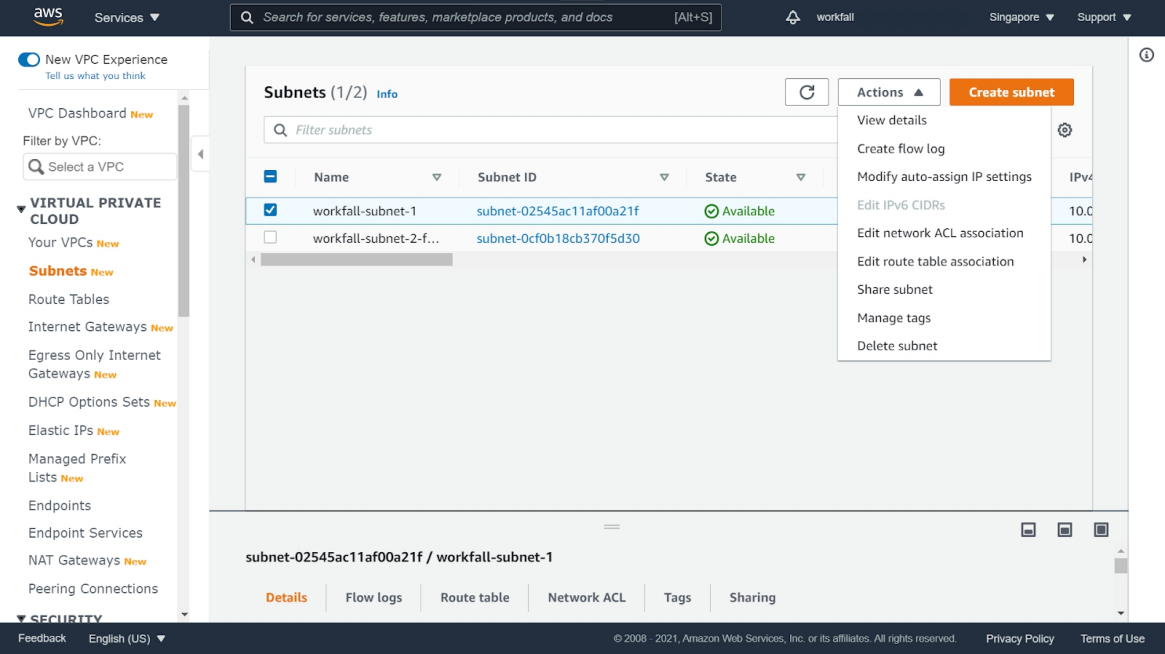Uncheck the workfall-subnet-1 row checkbox
The image size is (1165, 654).
(270, 210)
